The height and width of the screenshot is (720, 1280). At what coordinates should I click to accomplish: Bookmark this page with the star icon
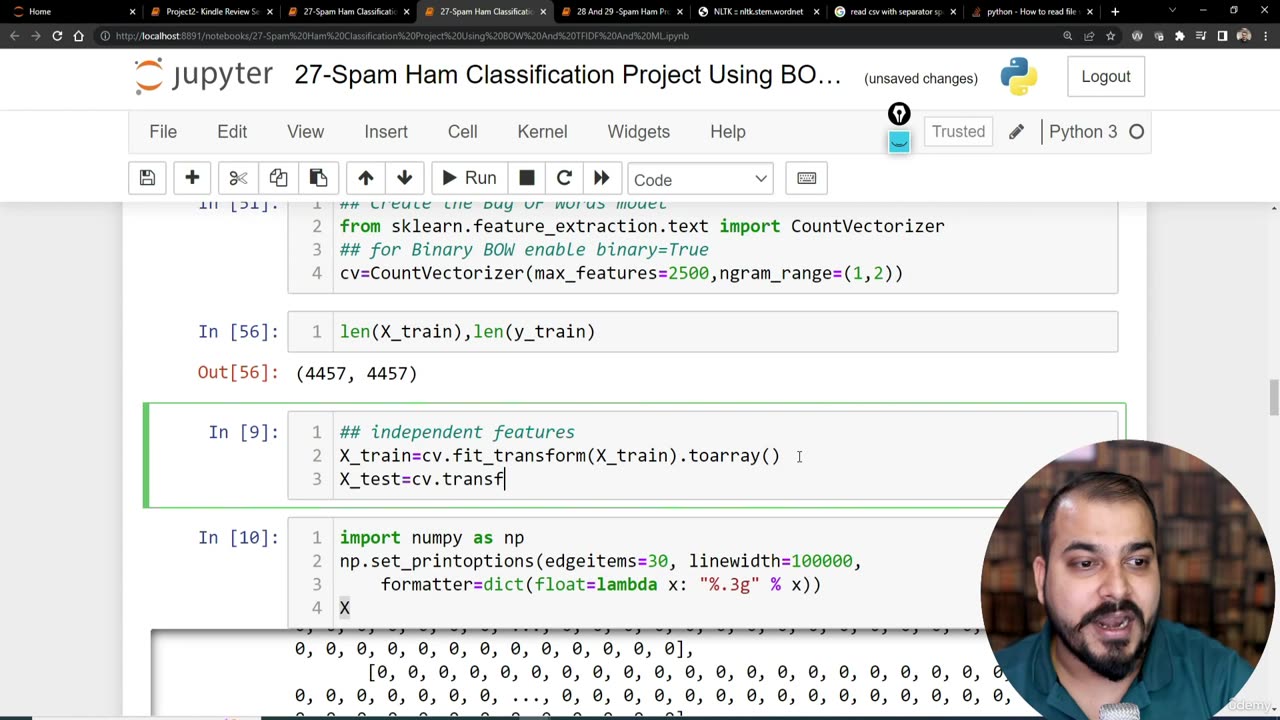tap(1110, 36)
